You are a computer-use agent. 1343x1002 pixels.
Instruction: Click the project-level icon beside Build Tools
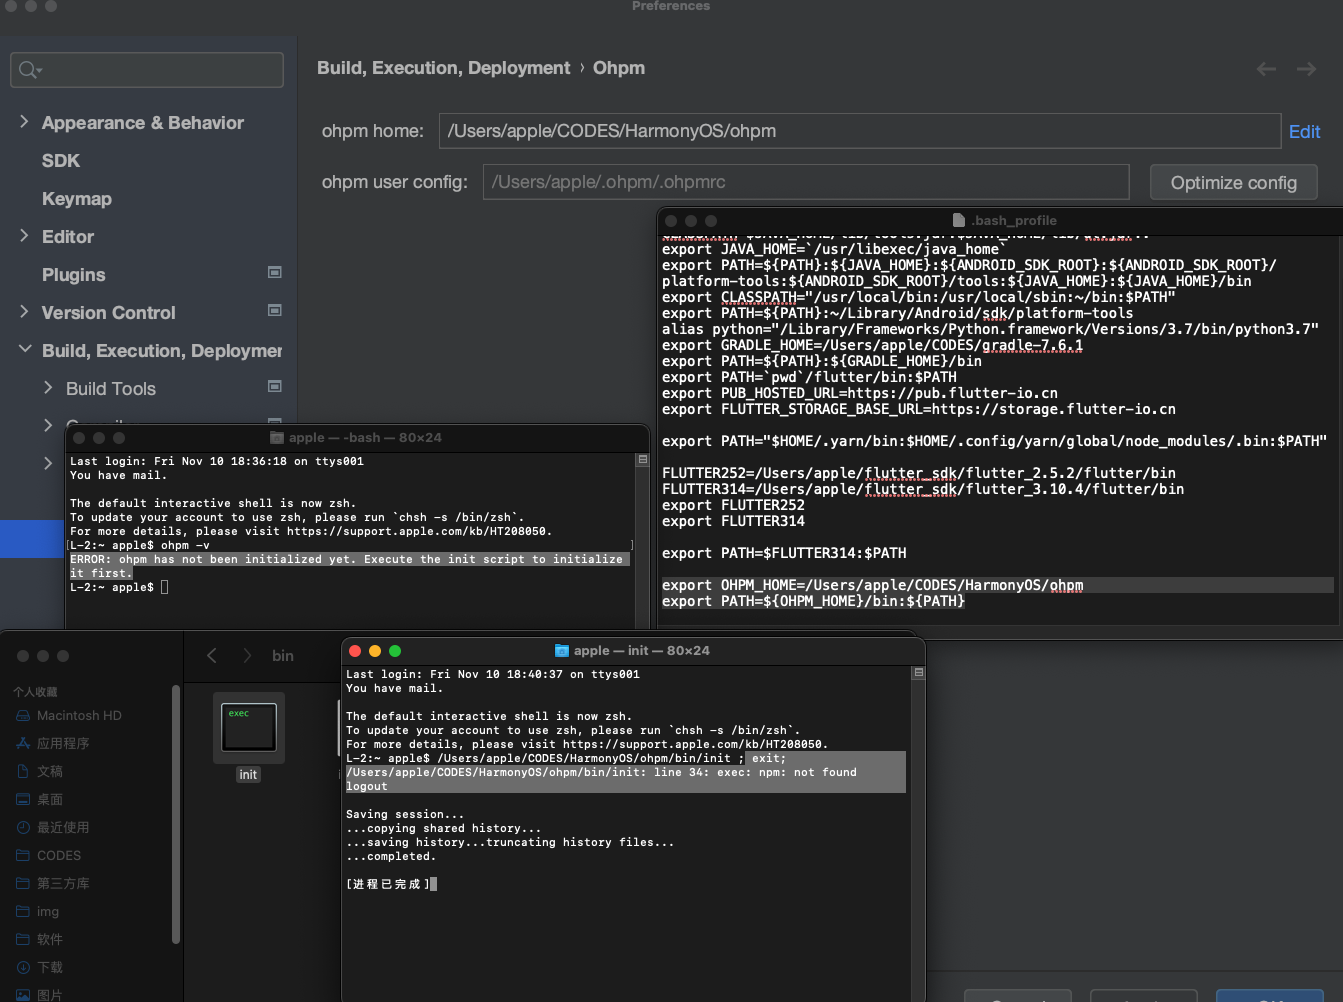[275, 386]
